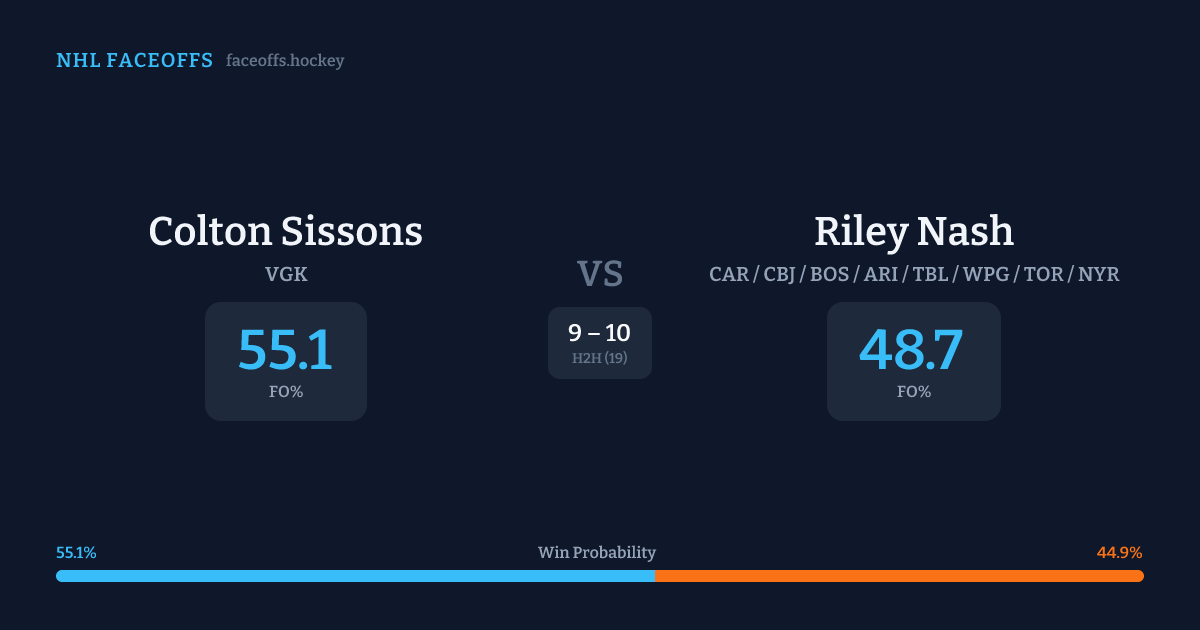Screen dimensions: 1200x630
Task: Select the Win Probability label
Action: point(597,553)
